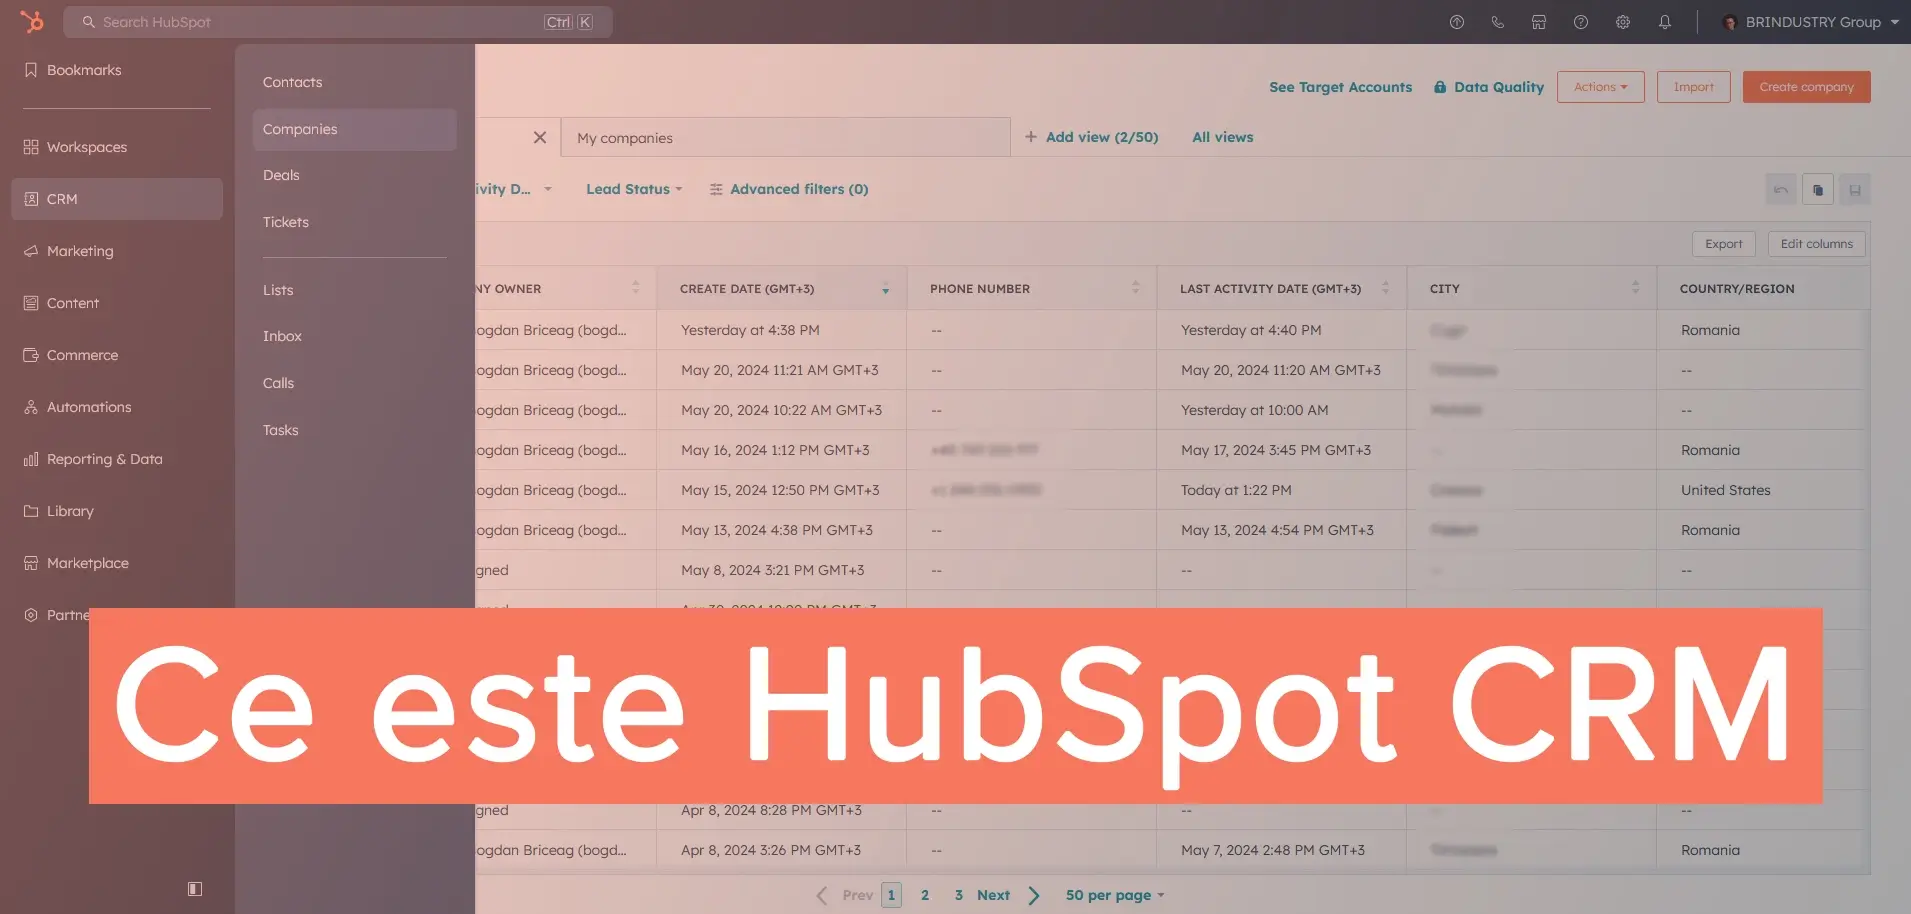Click the Prev page button

(845, 895)
